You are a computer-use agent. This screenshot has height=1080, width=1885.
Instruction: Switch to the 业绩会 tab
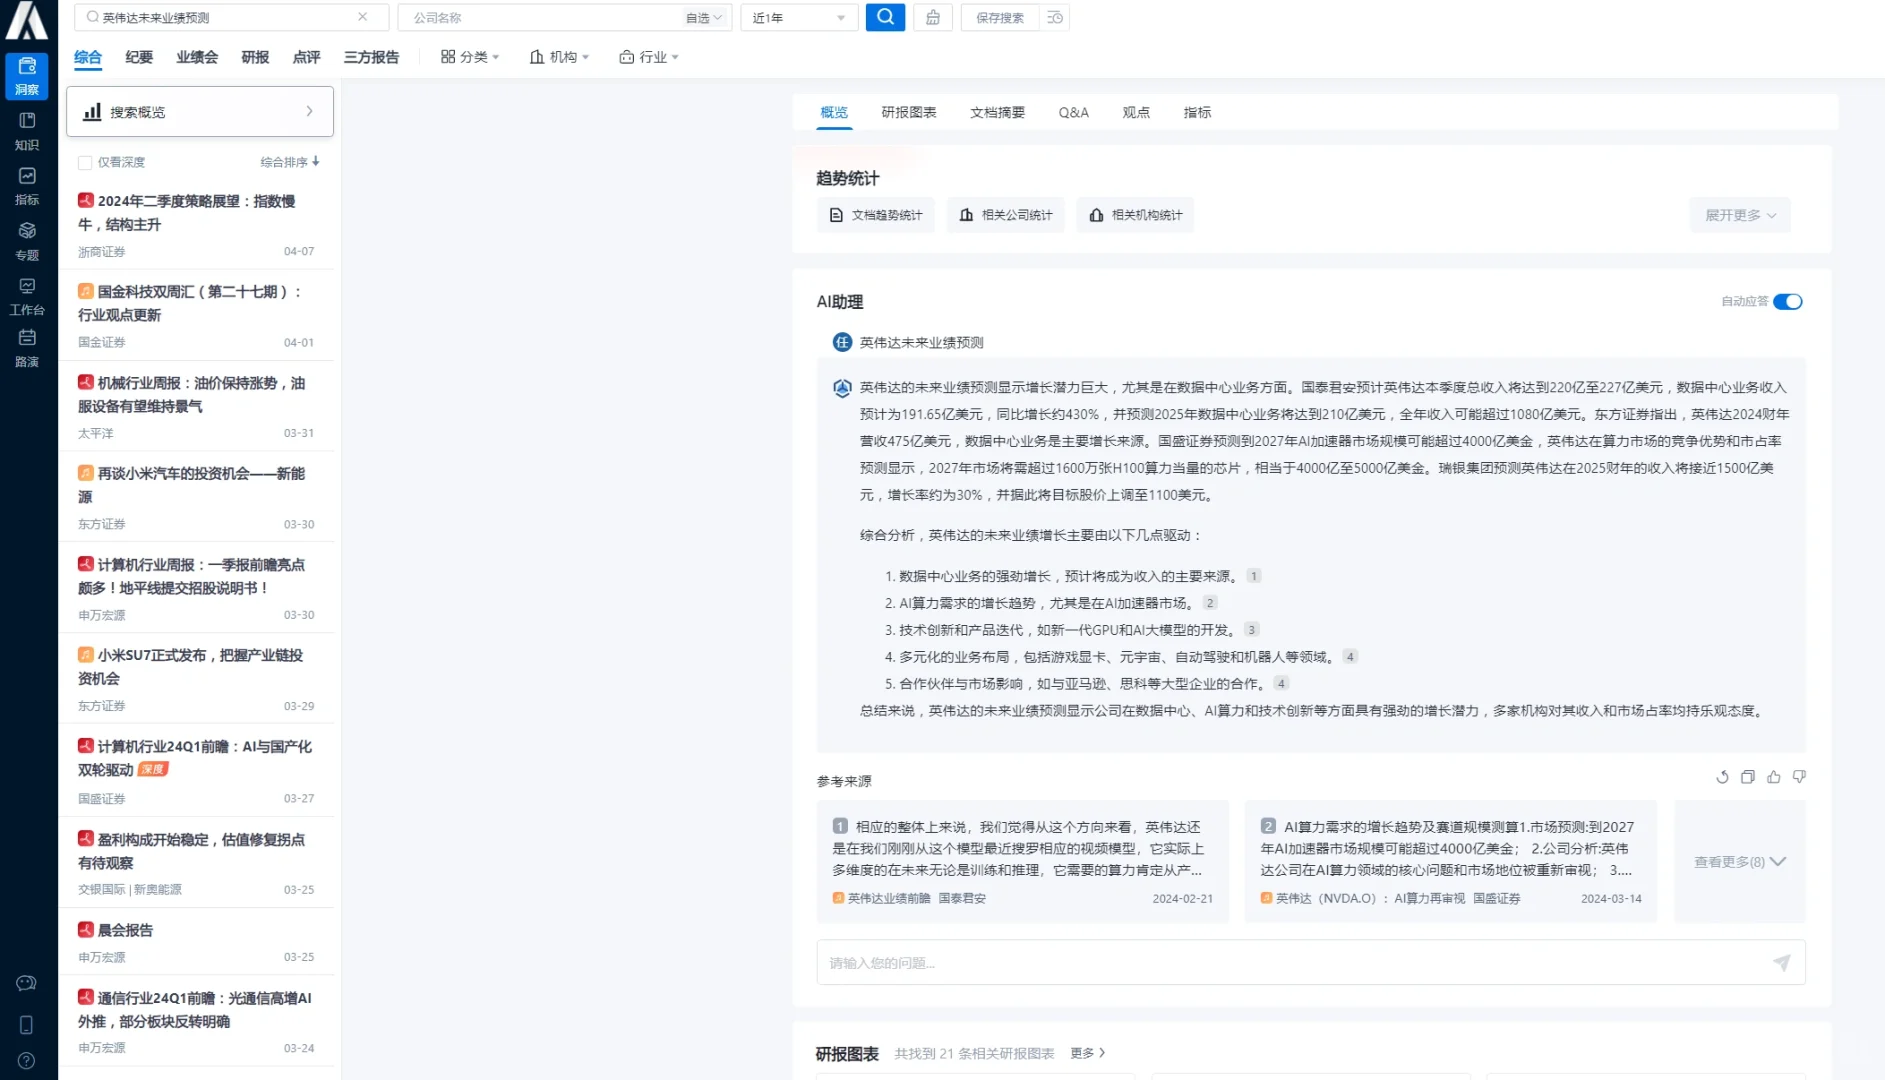(197, 57)
